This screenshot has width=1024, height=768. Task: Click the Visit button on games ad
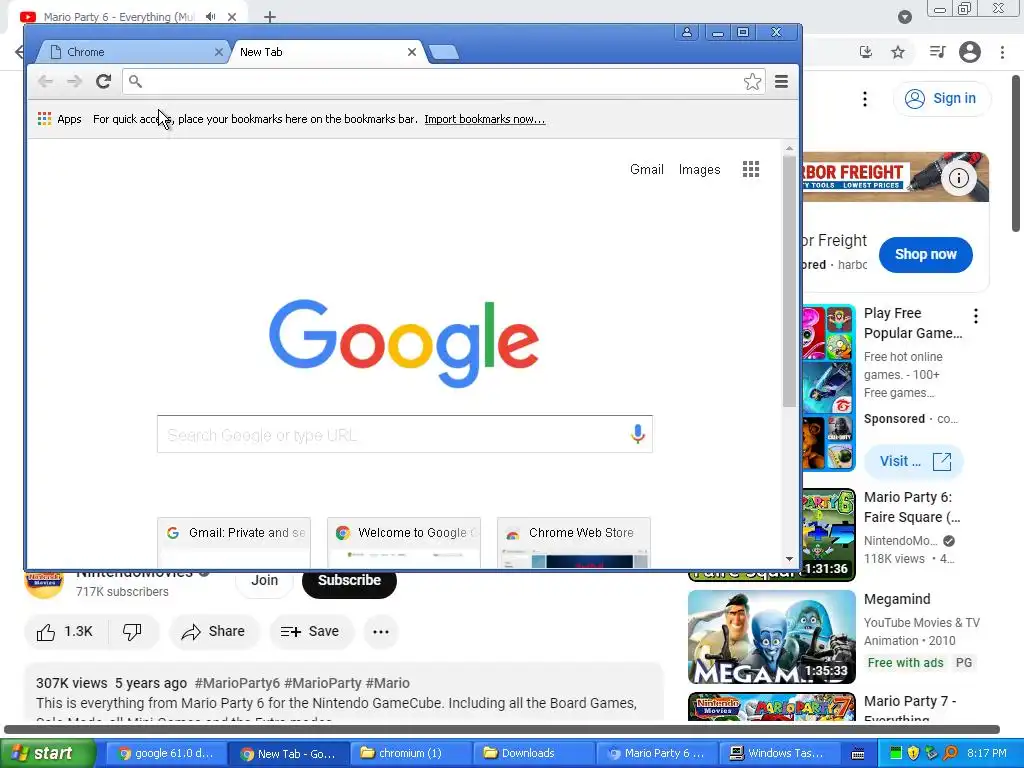(x=914, y=461)
